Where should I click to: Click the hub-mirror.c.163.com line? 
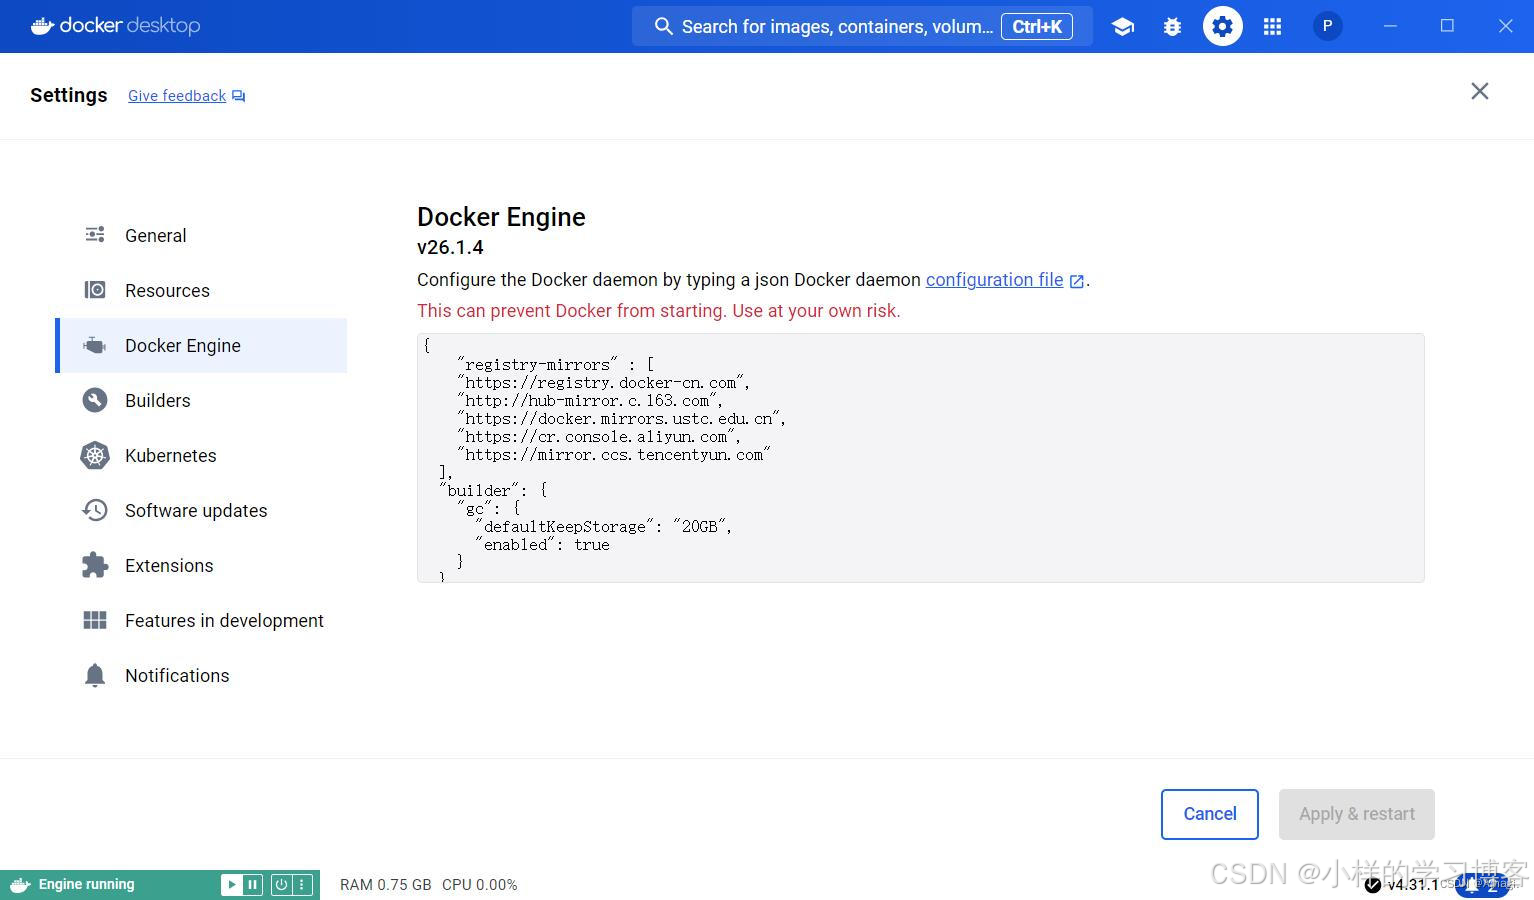coord(590,400)
